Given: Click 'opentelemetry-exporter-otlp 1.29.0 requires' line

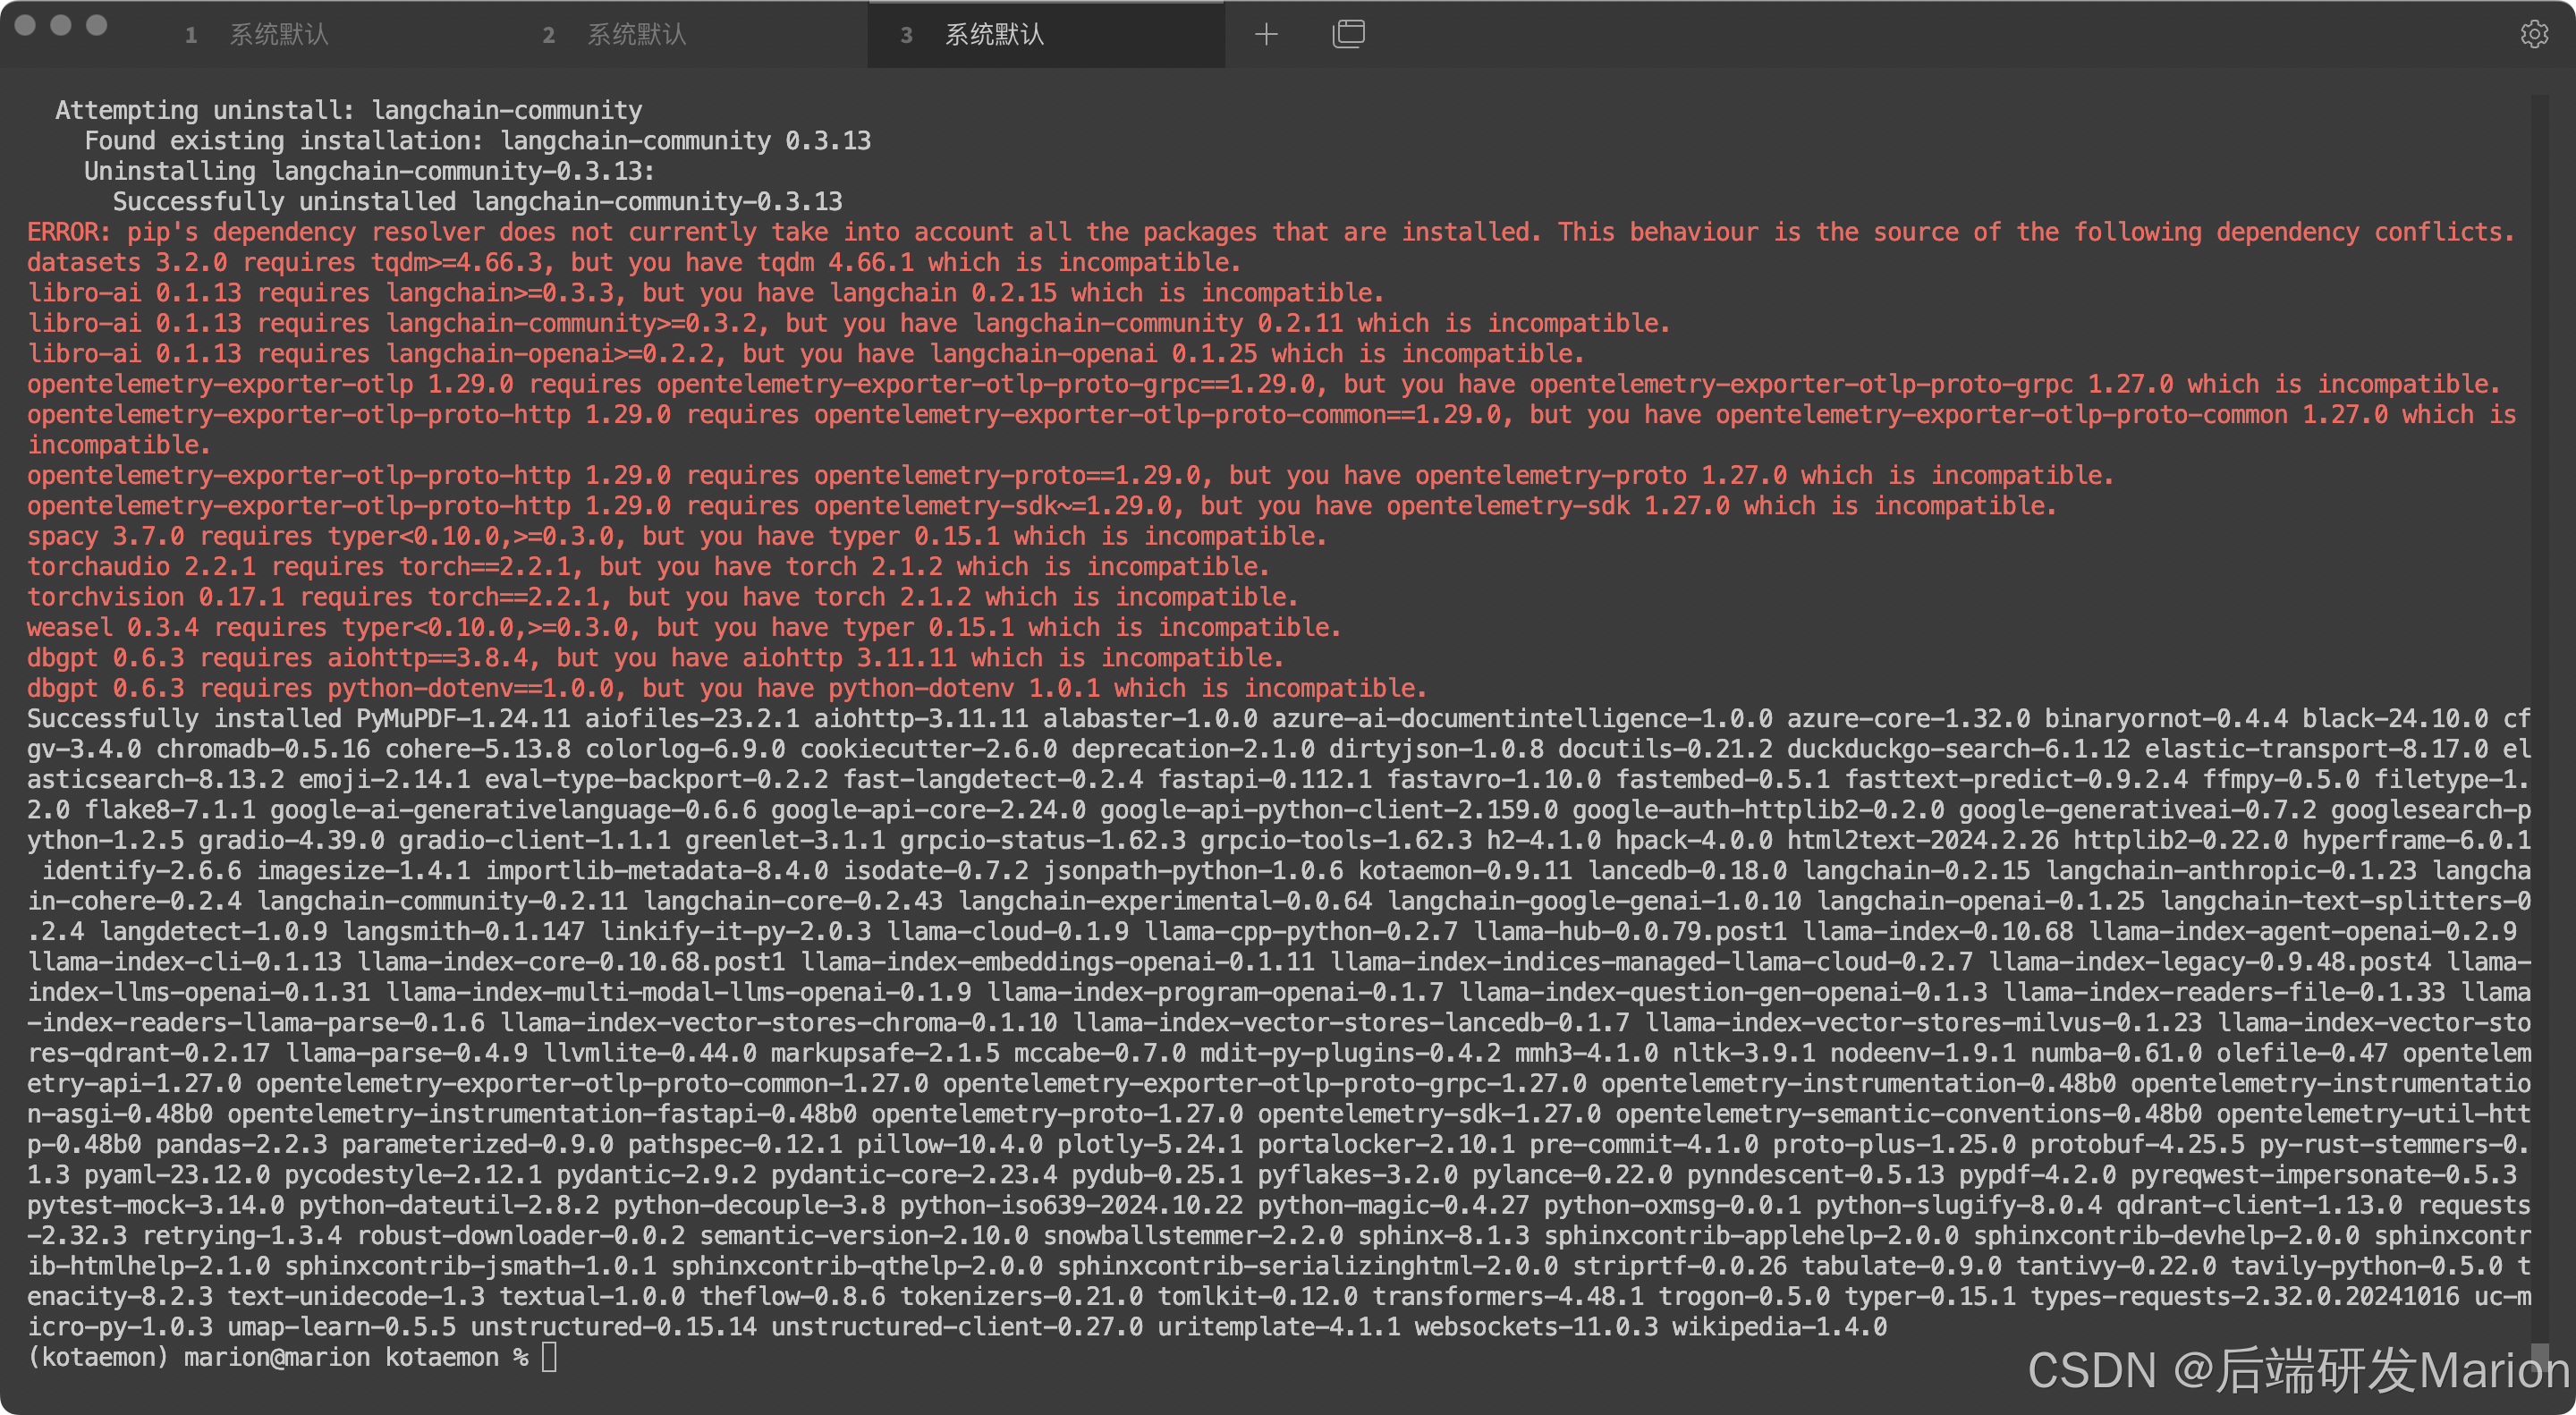Looking at the screenshot, I should (x=1263, y=384).
